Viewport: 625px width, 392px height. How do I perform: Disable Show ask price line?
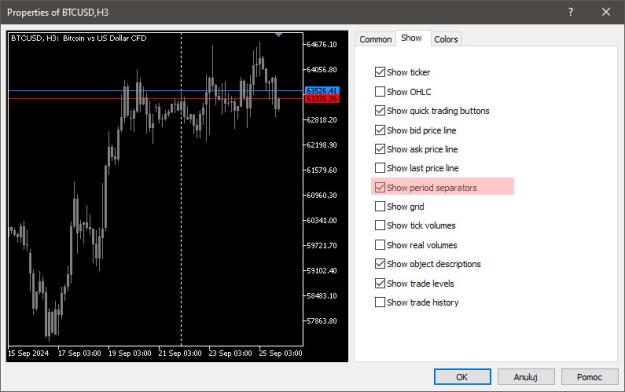(380, 149)
